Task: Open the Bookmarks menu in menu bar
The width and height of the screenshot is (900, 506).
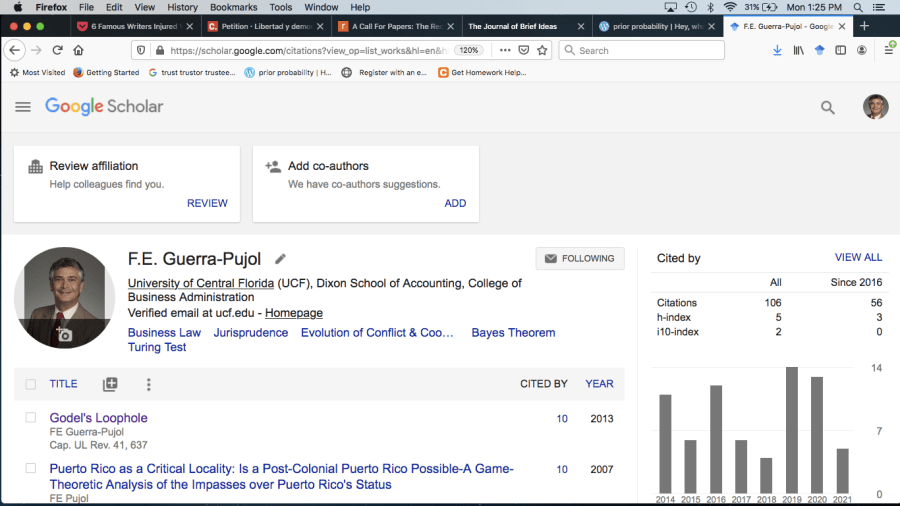Action: (233, 7)
